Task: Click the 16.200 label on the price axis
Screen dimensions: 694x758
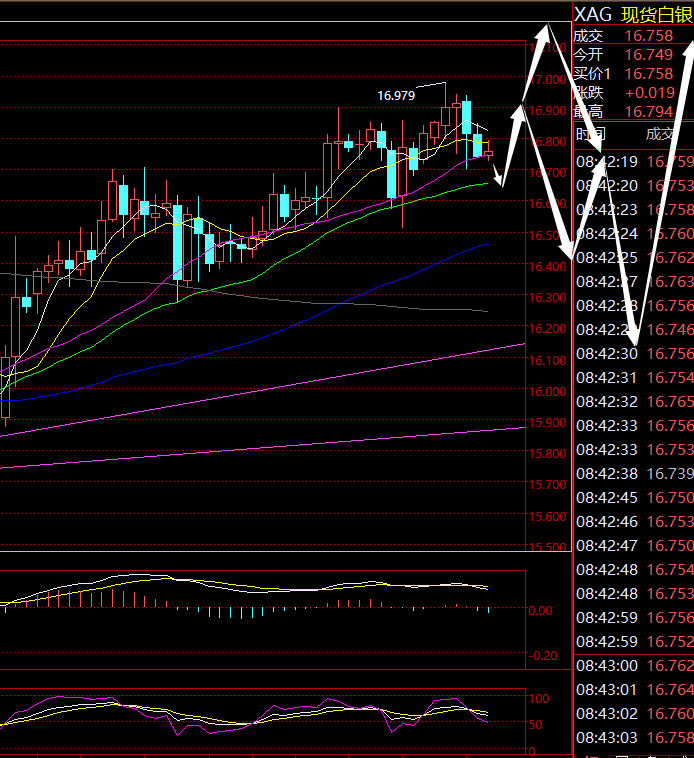Action: tap(548, 329)
